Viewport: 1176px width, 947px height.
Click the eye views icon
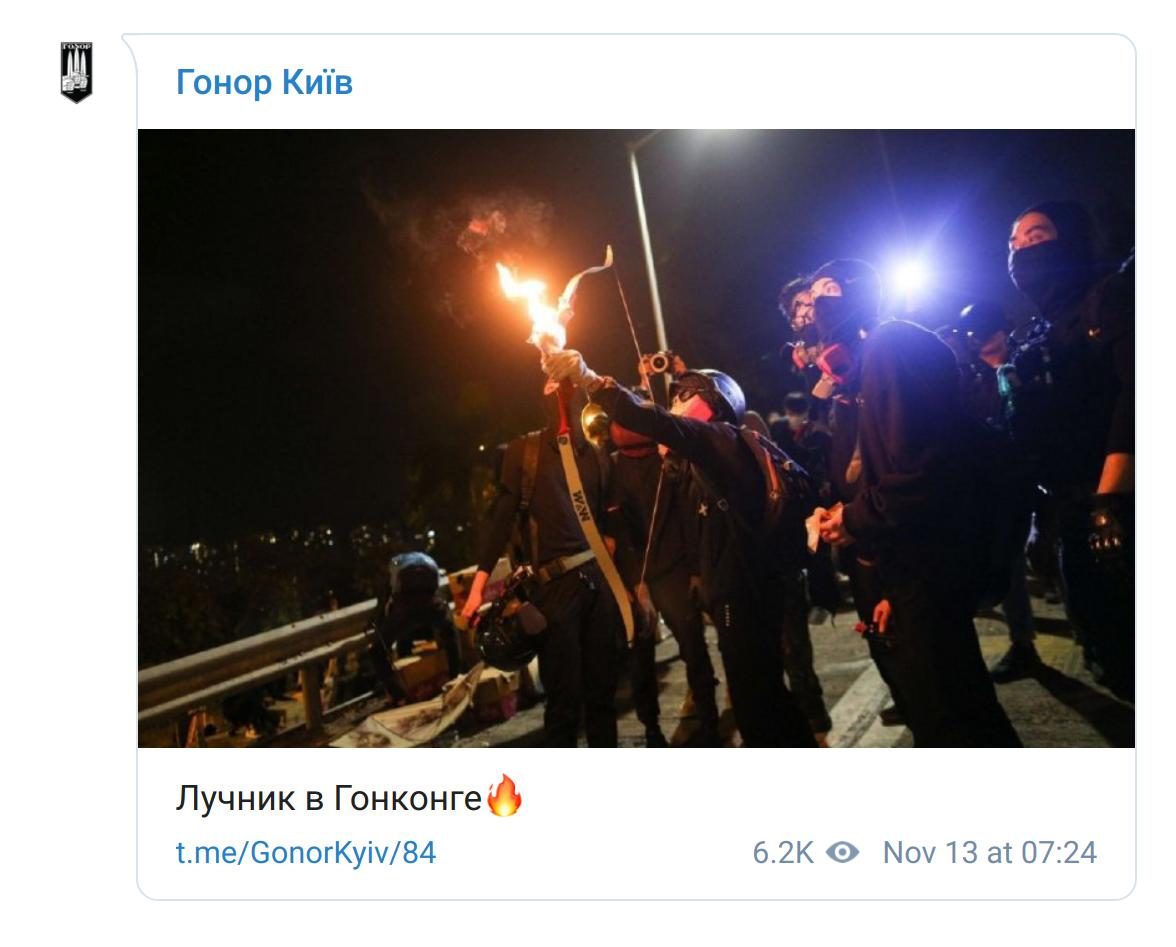[x=843, y=853]
